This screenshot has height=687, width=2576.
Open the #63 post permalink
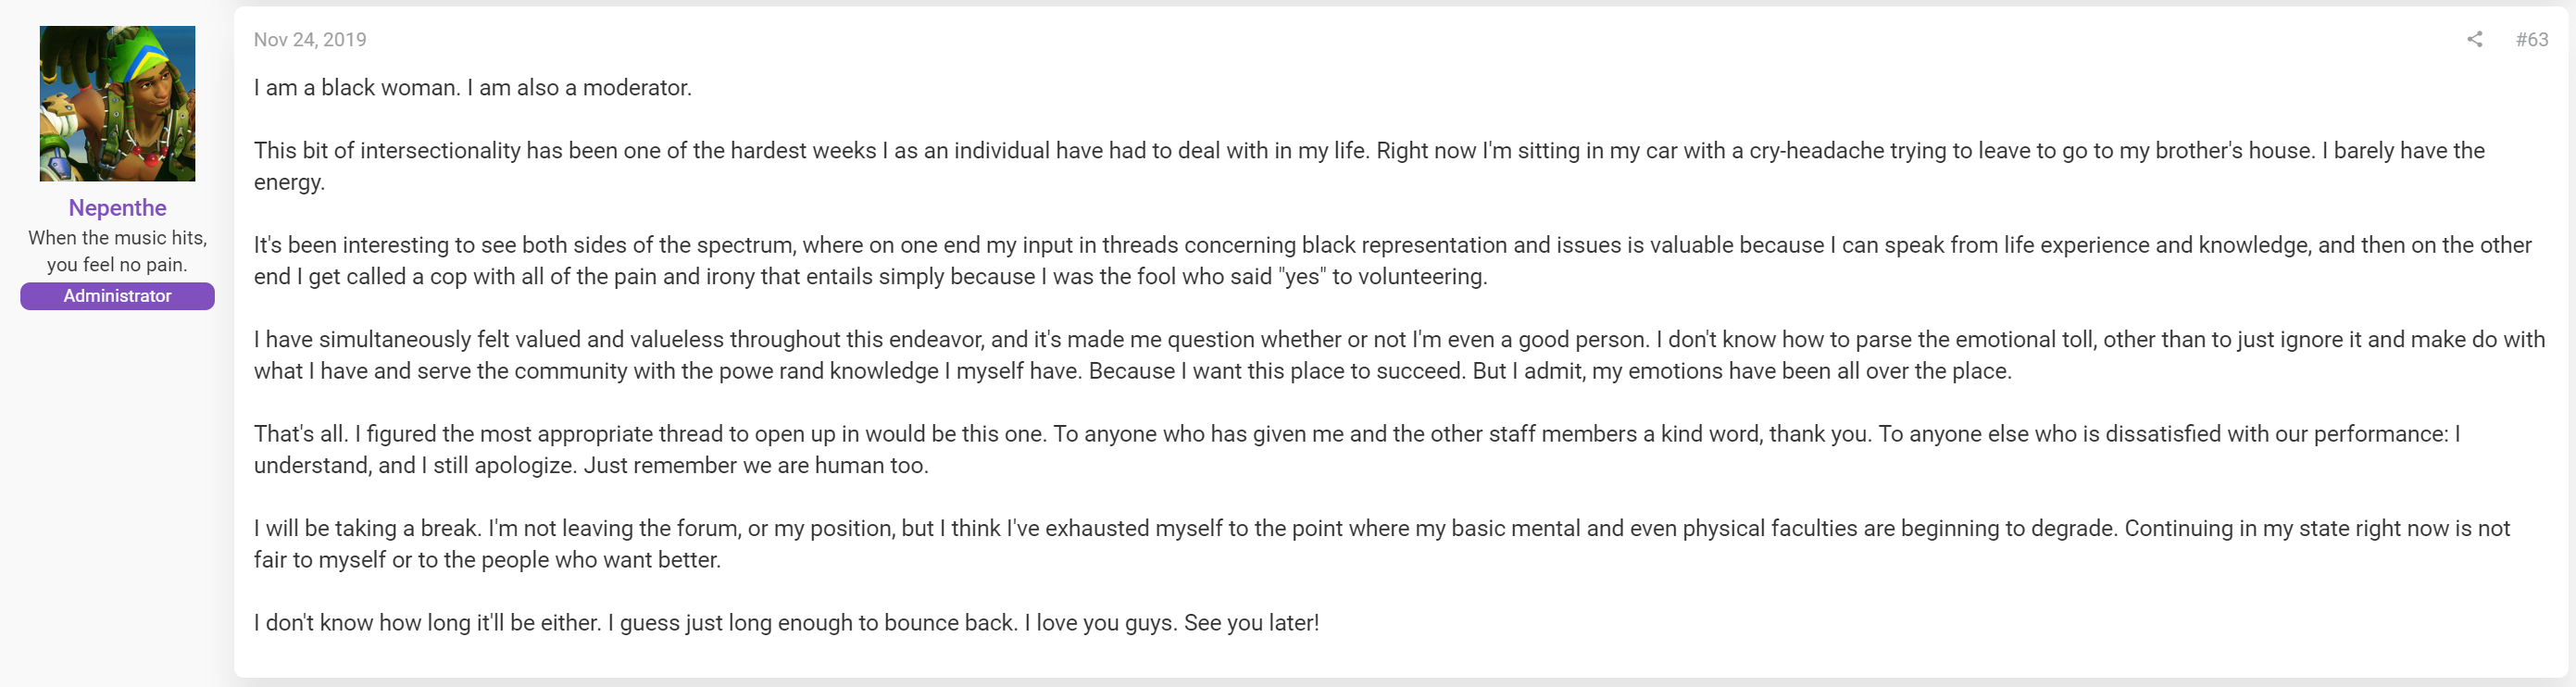pyautogui.click(x=2532, y=39)
